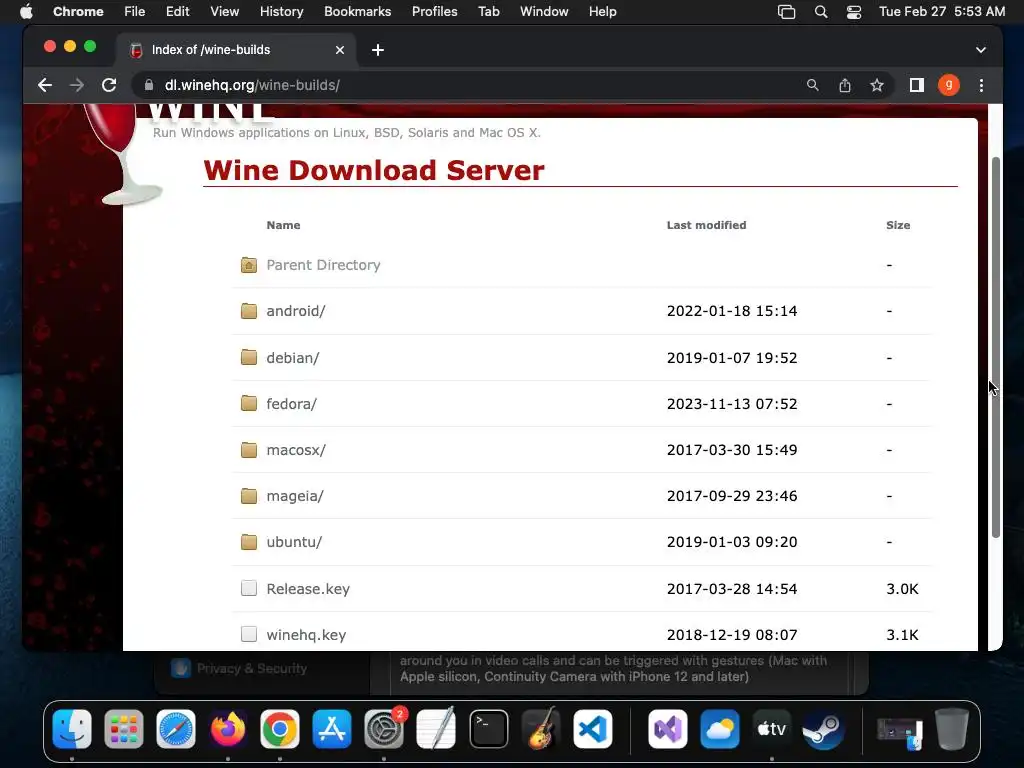Open the Chrome application menu
Image resolution: width=1024 pixels, height=768 pixels.
pyautogui.click(x=78, y=12)
